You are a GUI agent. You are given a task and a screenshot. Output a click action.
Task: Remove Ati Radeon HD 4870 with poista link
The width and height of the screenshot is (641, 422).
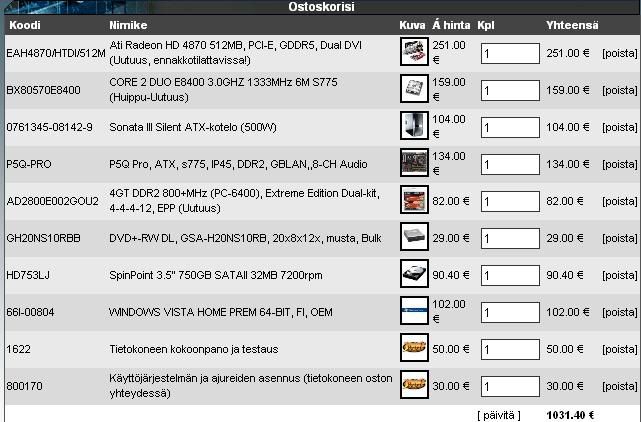click(x=619, y=53)
